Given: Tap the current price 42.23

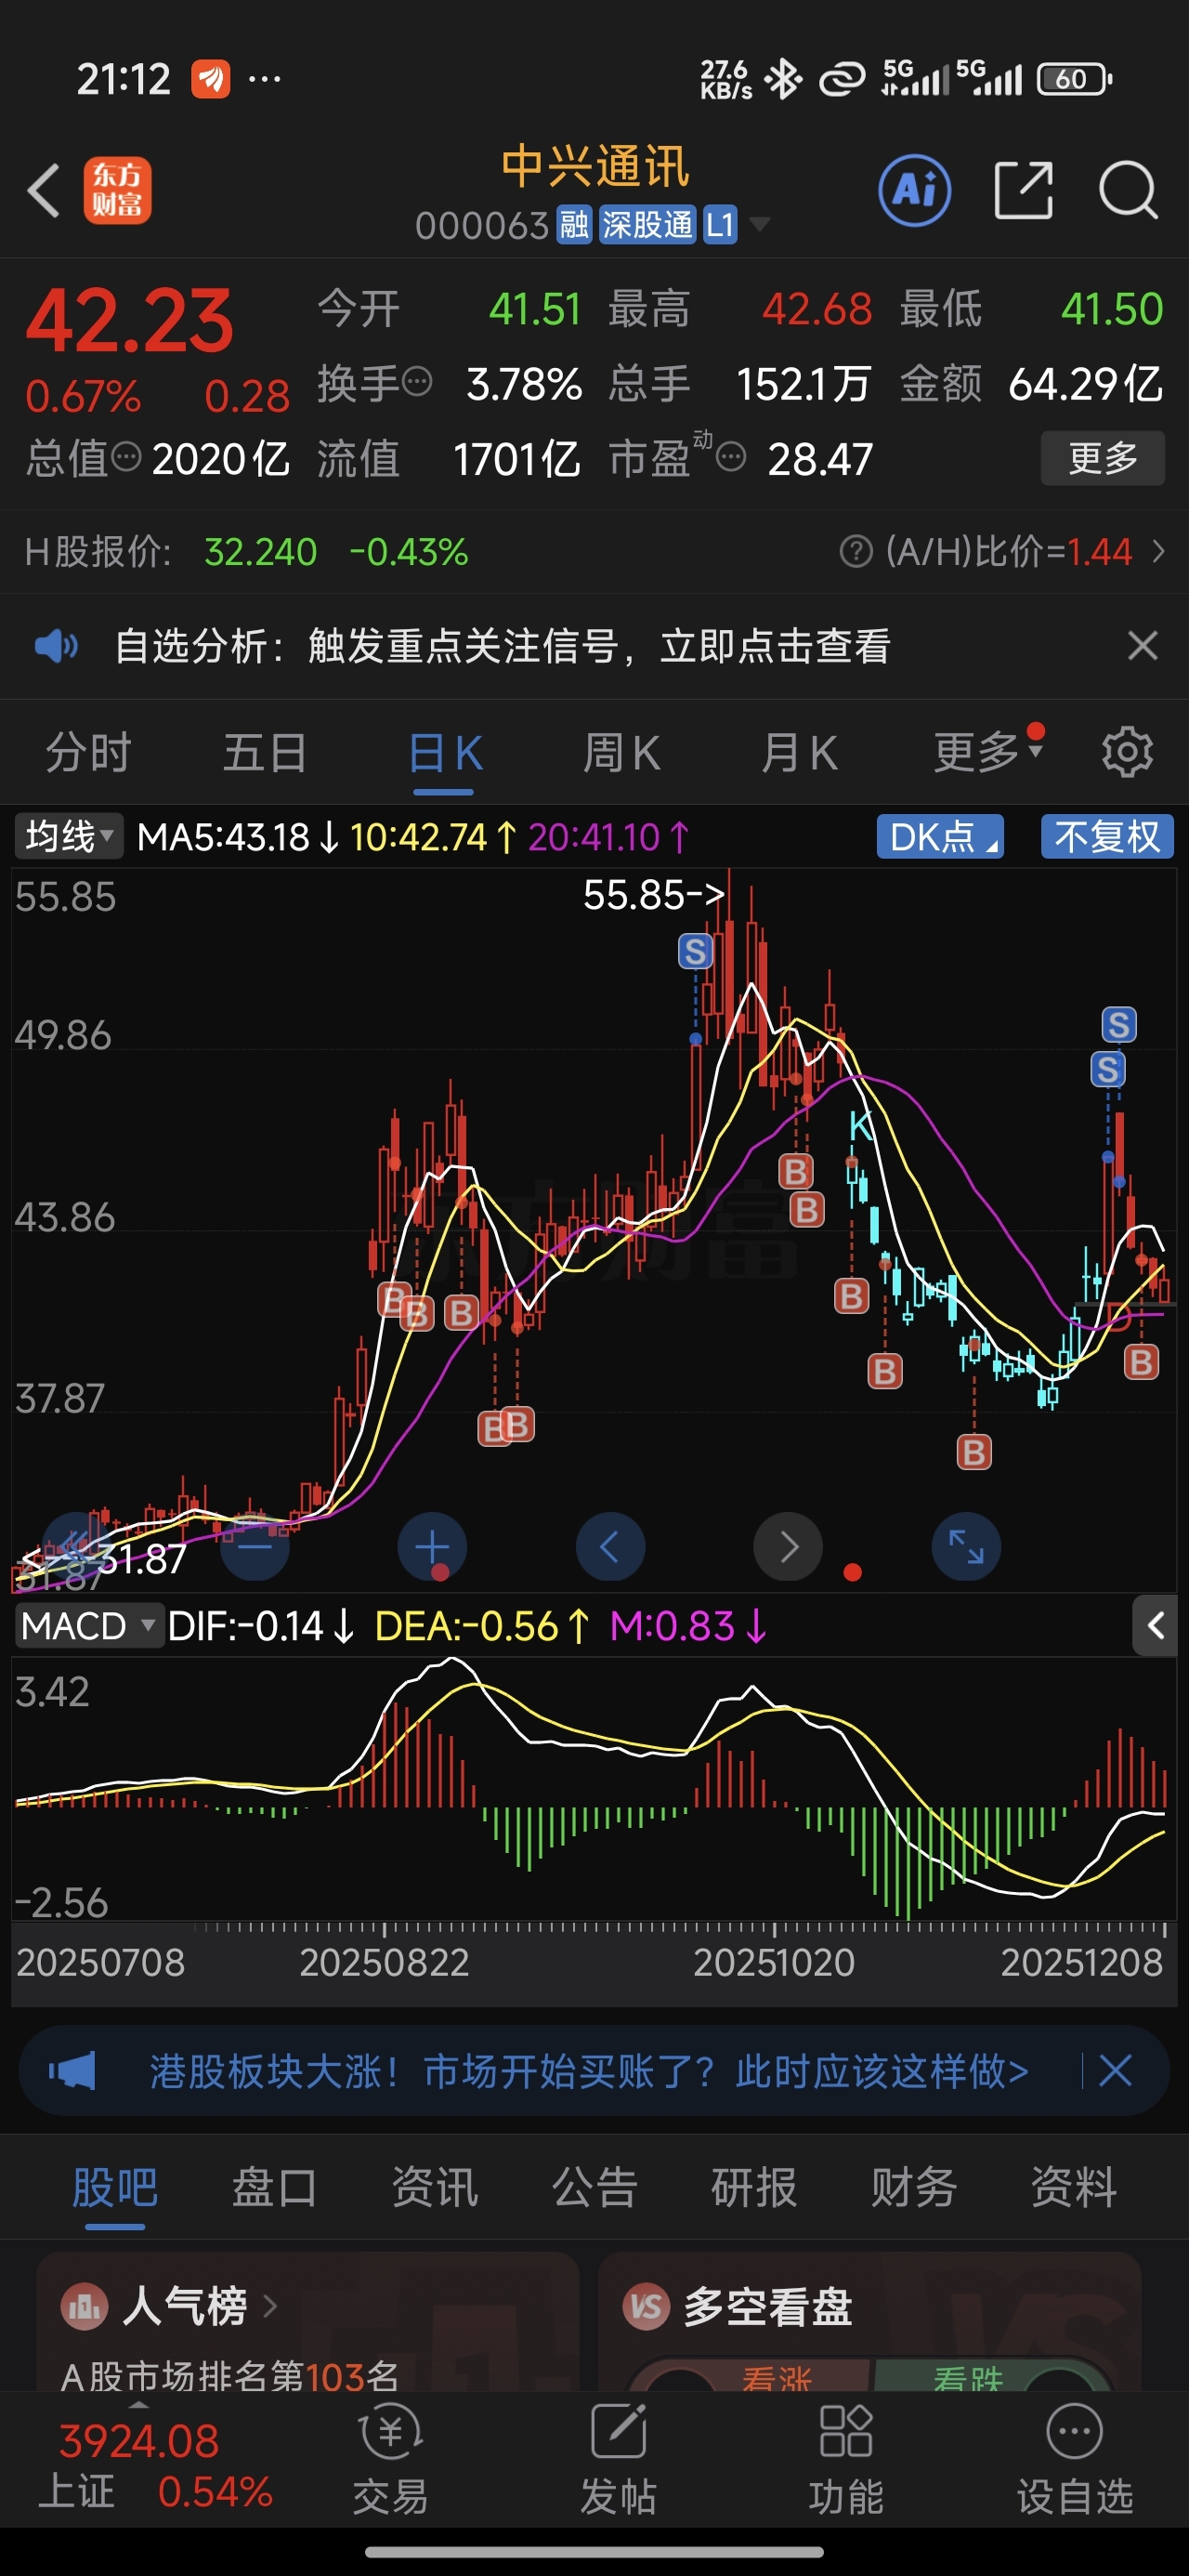Looking at the screenshot, I should pyautogui.click(x=129, y=321).
